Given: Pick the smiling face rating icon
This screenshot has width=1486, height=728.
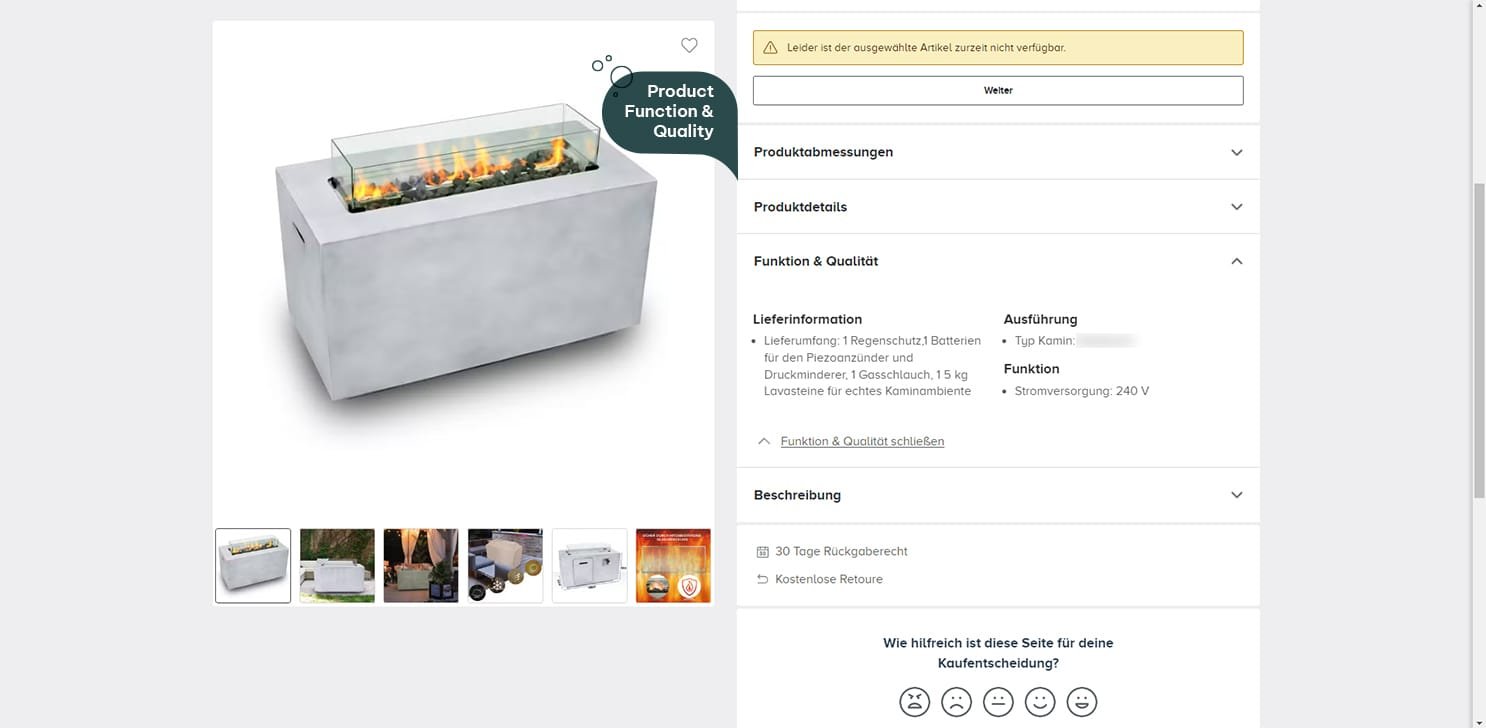Looking at the screenshot, I should point(1040,702).
